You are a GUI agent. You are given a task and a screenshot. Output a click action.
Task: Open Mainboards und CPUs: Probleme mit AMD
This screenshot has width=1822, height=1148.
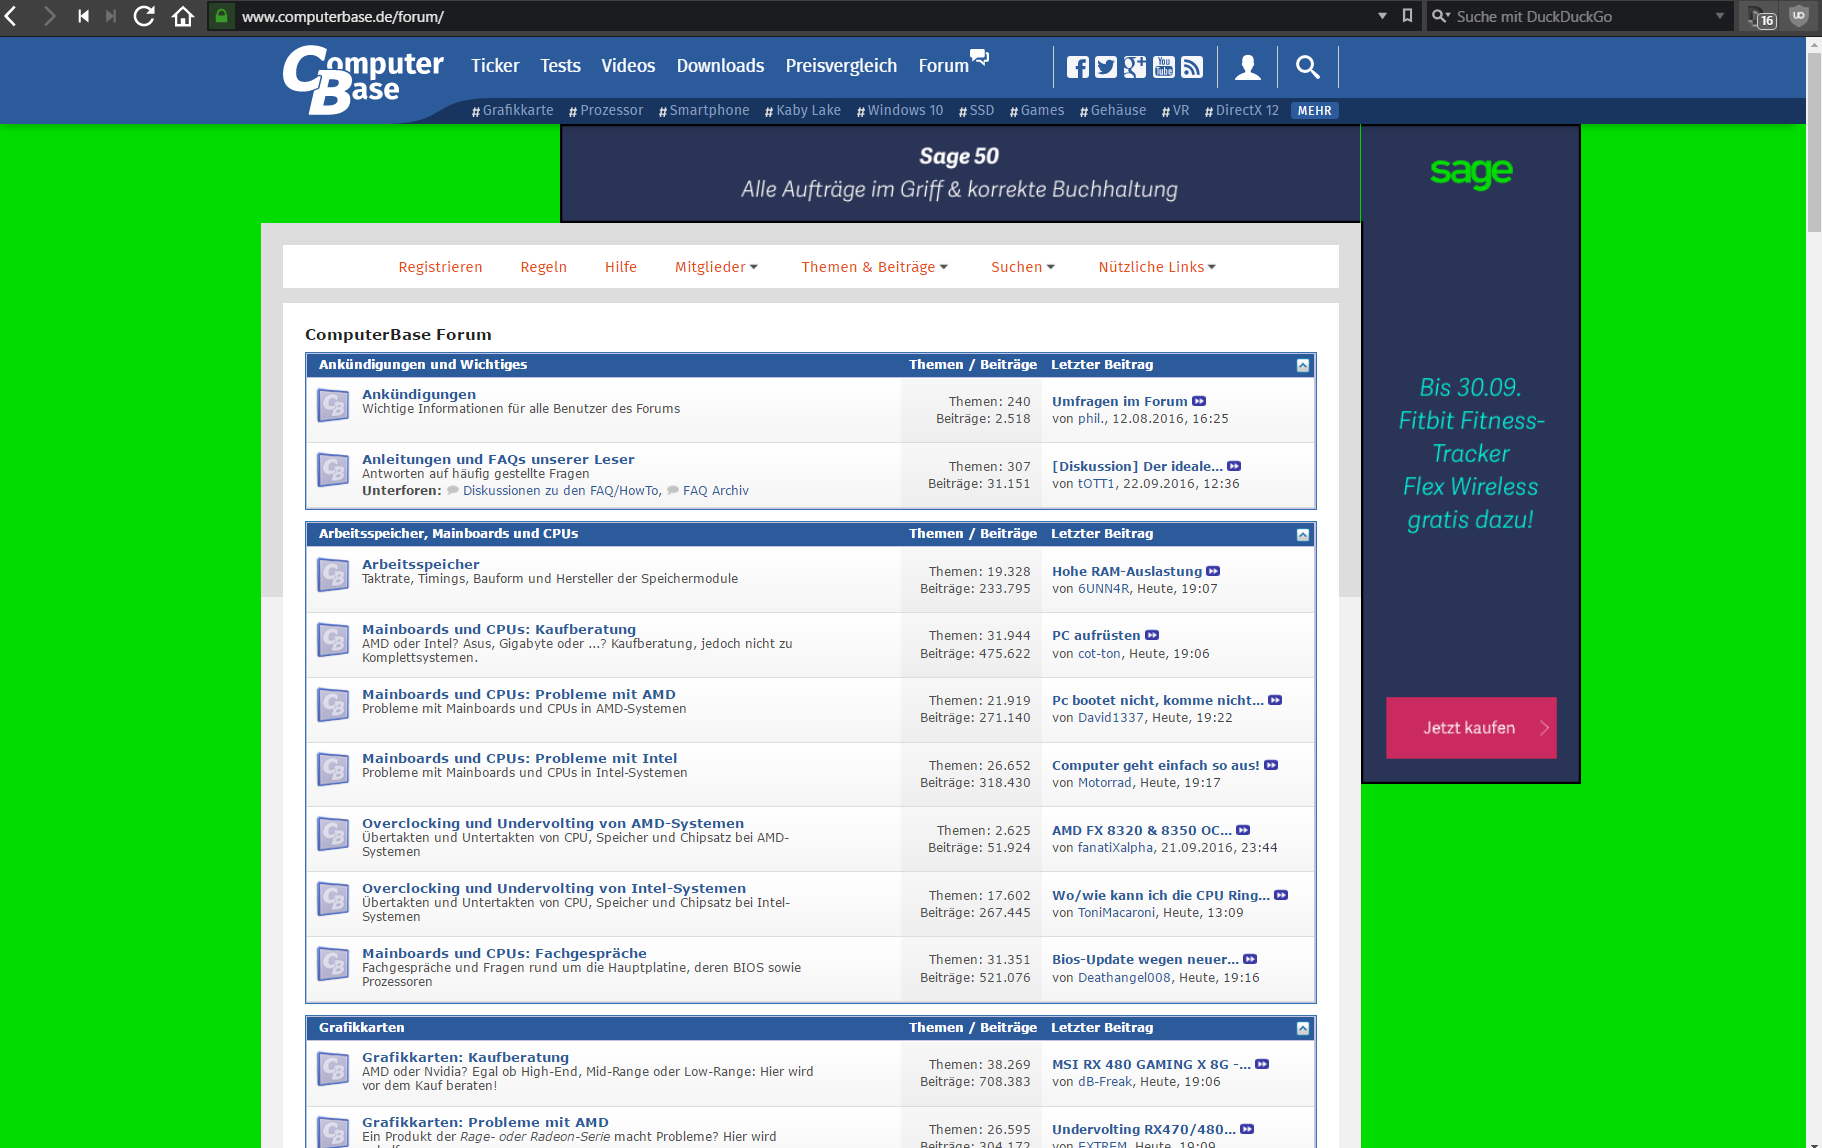tap(518, 695)
